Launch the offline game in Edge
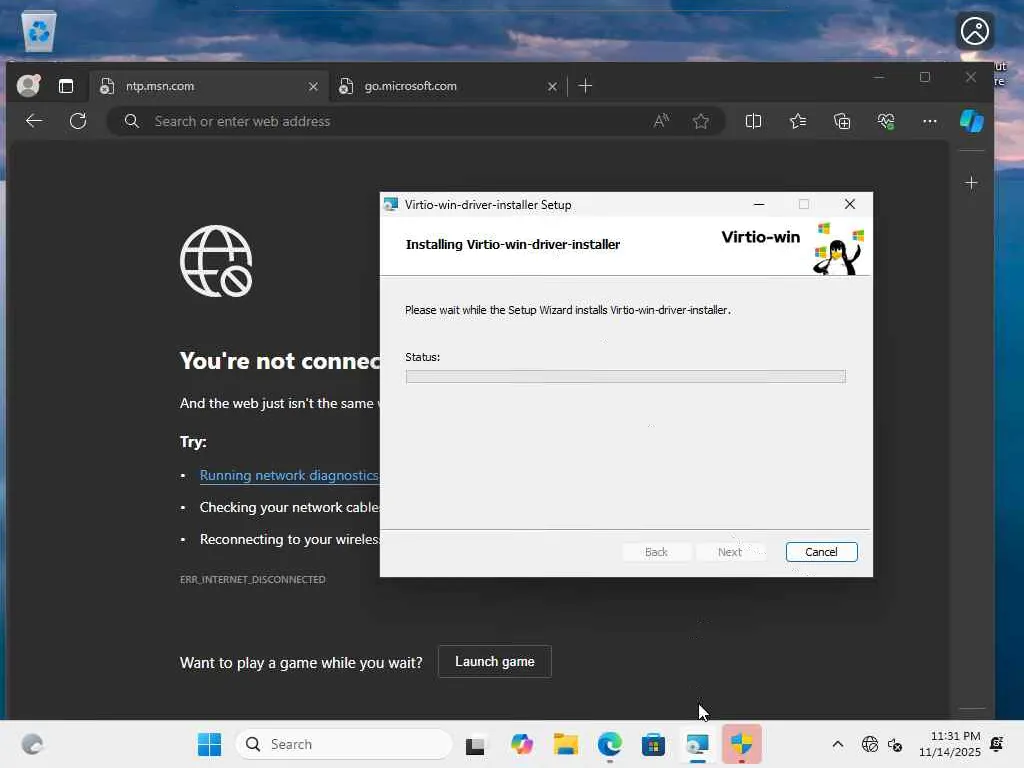This screenshot has width=1024, height=768. coord(494,662)
